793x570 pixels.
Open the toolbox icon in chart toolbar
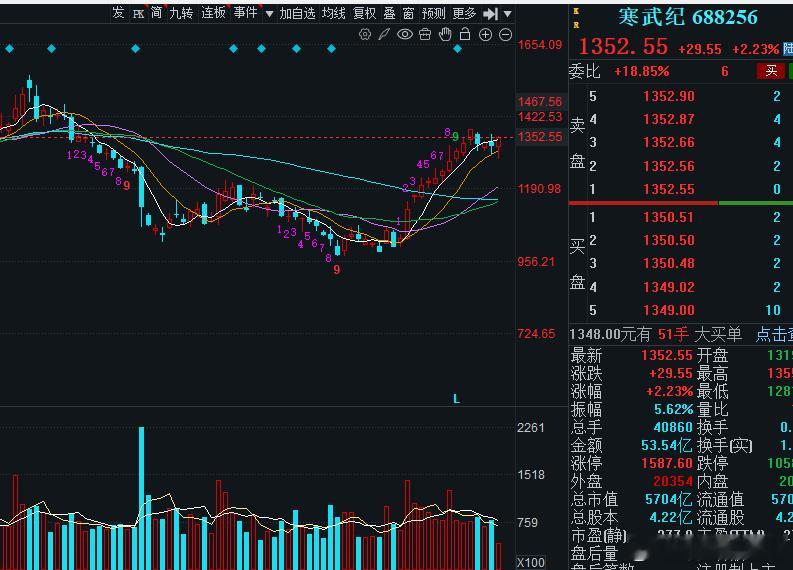[x=425, y=34]
